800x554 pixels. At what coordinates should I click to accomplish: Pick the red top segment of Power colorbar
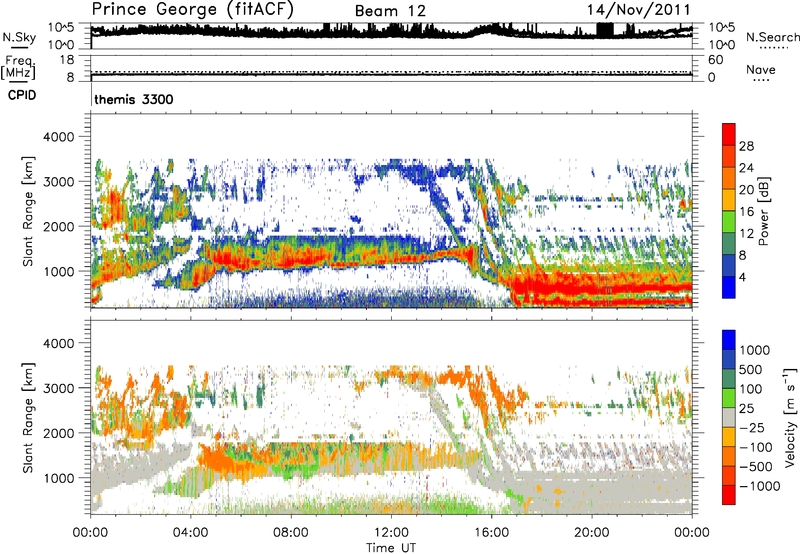(x=729, y=135)
